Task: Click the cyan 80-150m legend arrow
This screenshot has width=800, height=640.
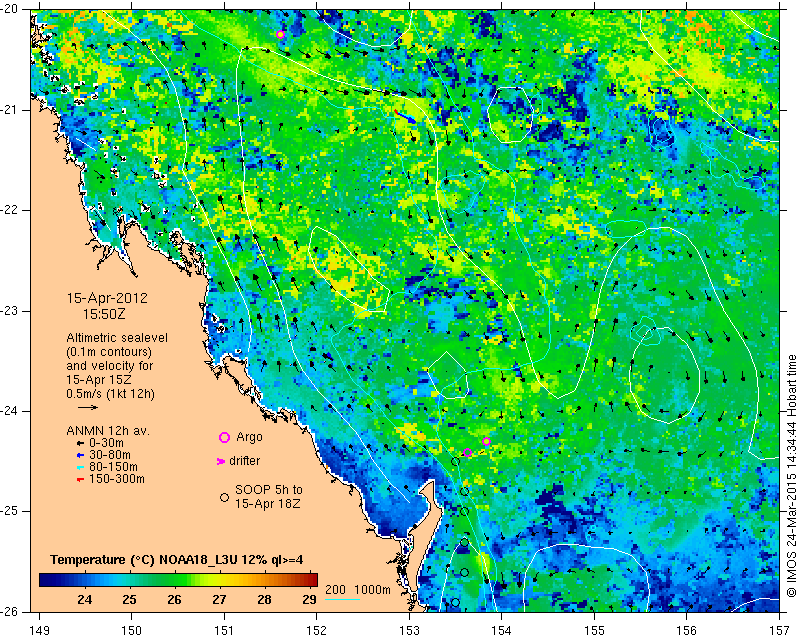Action: click(x=80, y=467)
